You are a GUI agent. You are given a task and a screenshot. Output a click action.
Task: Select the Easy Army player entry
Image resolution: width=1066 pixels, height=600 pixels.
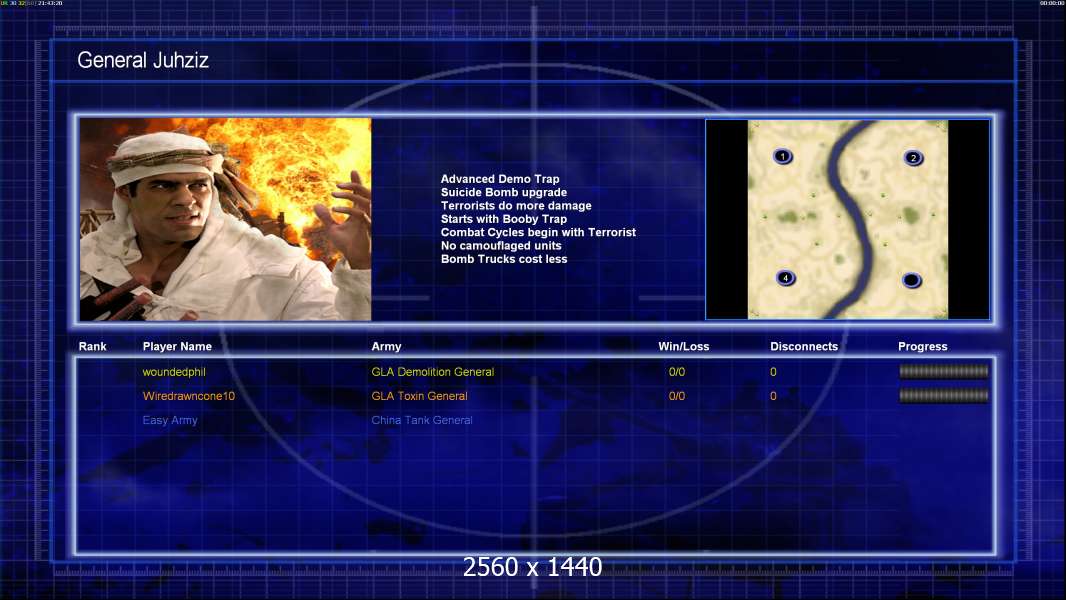[x=170, y=421]
